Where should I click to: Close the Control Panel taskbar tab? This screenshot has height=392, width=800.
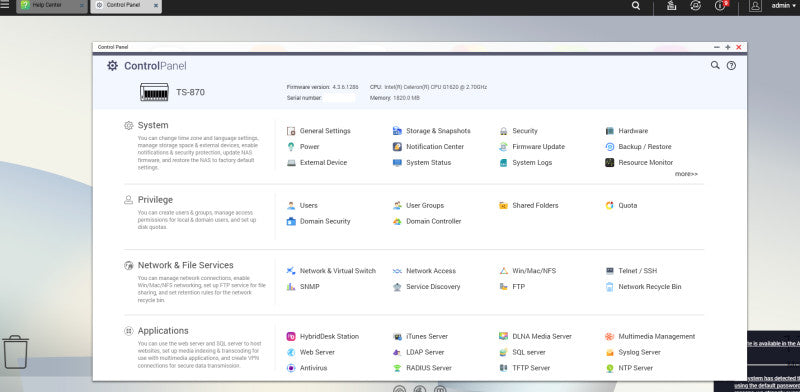[x=156, y=6]
